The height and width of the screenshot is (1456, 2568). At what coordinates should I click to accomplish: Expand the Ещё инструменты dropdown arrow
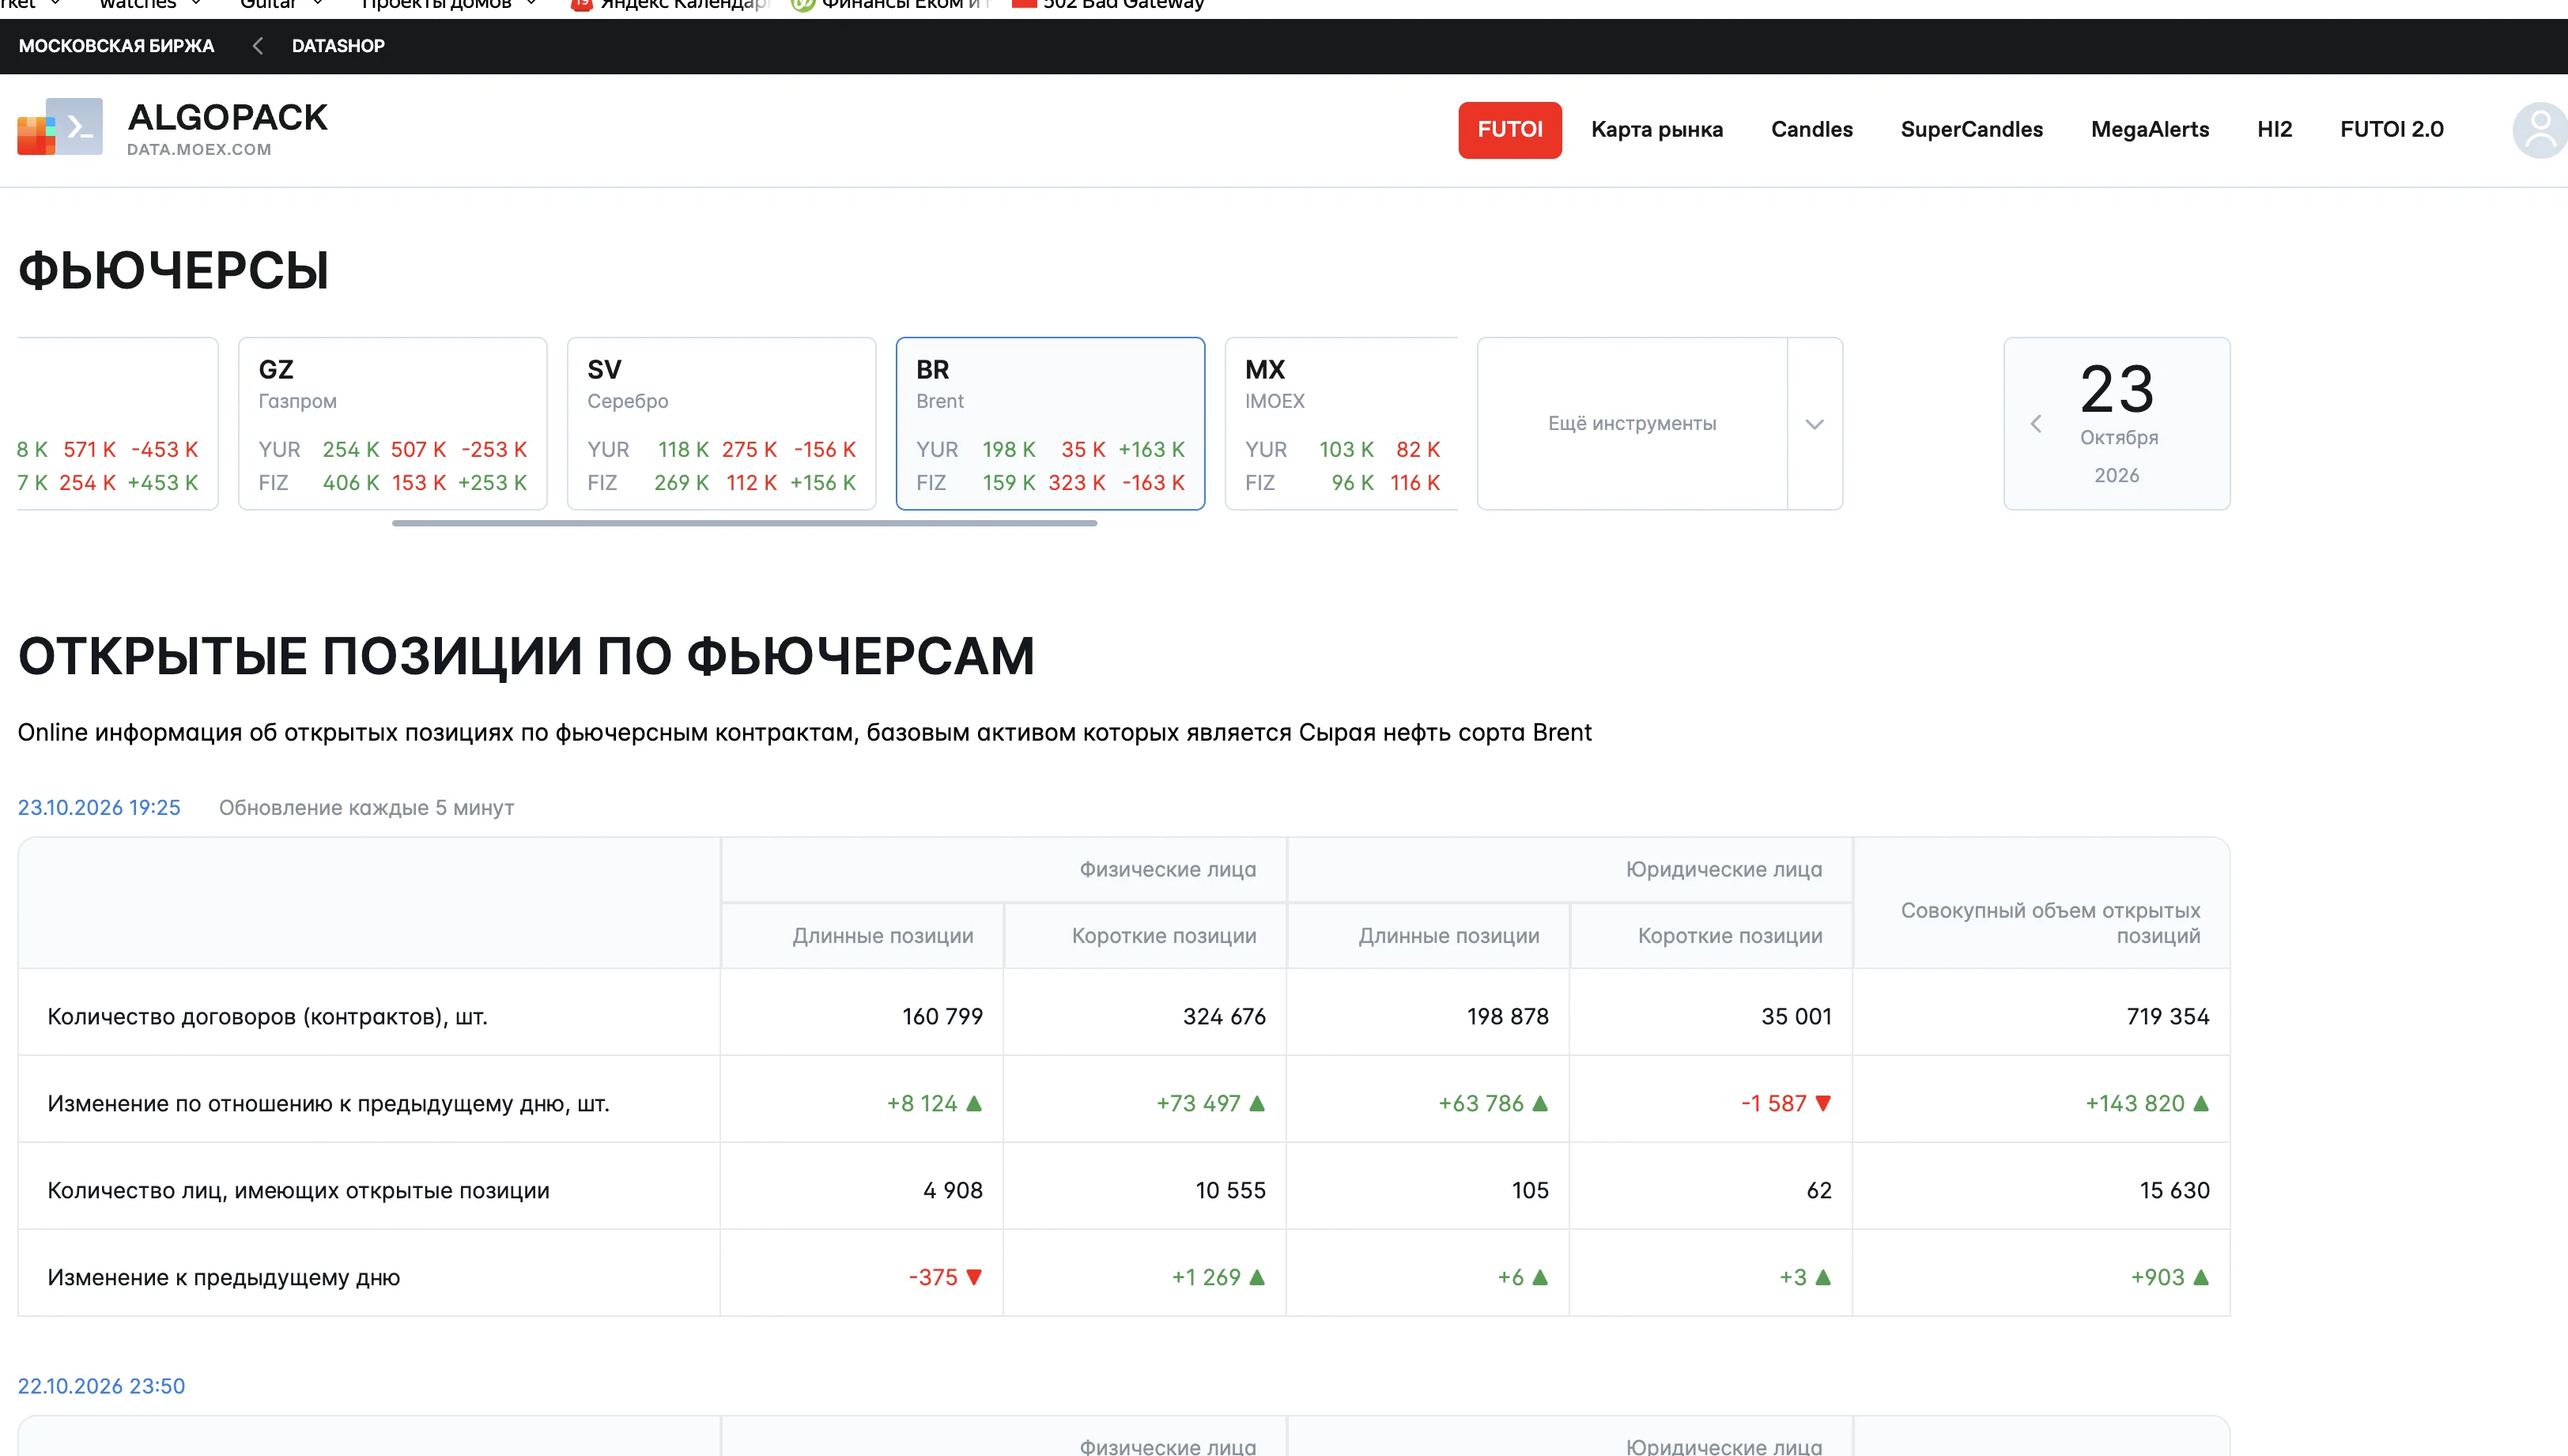[x=1815, y=424]
